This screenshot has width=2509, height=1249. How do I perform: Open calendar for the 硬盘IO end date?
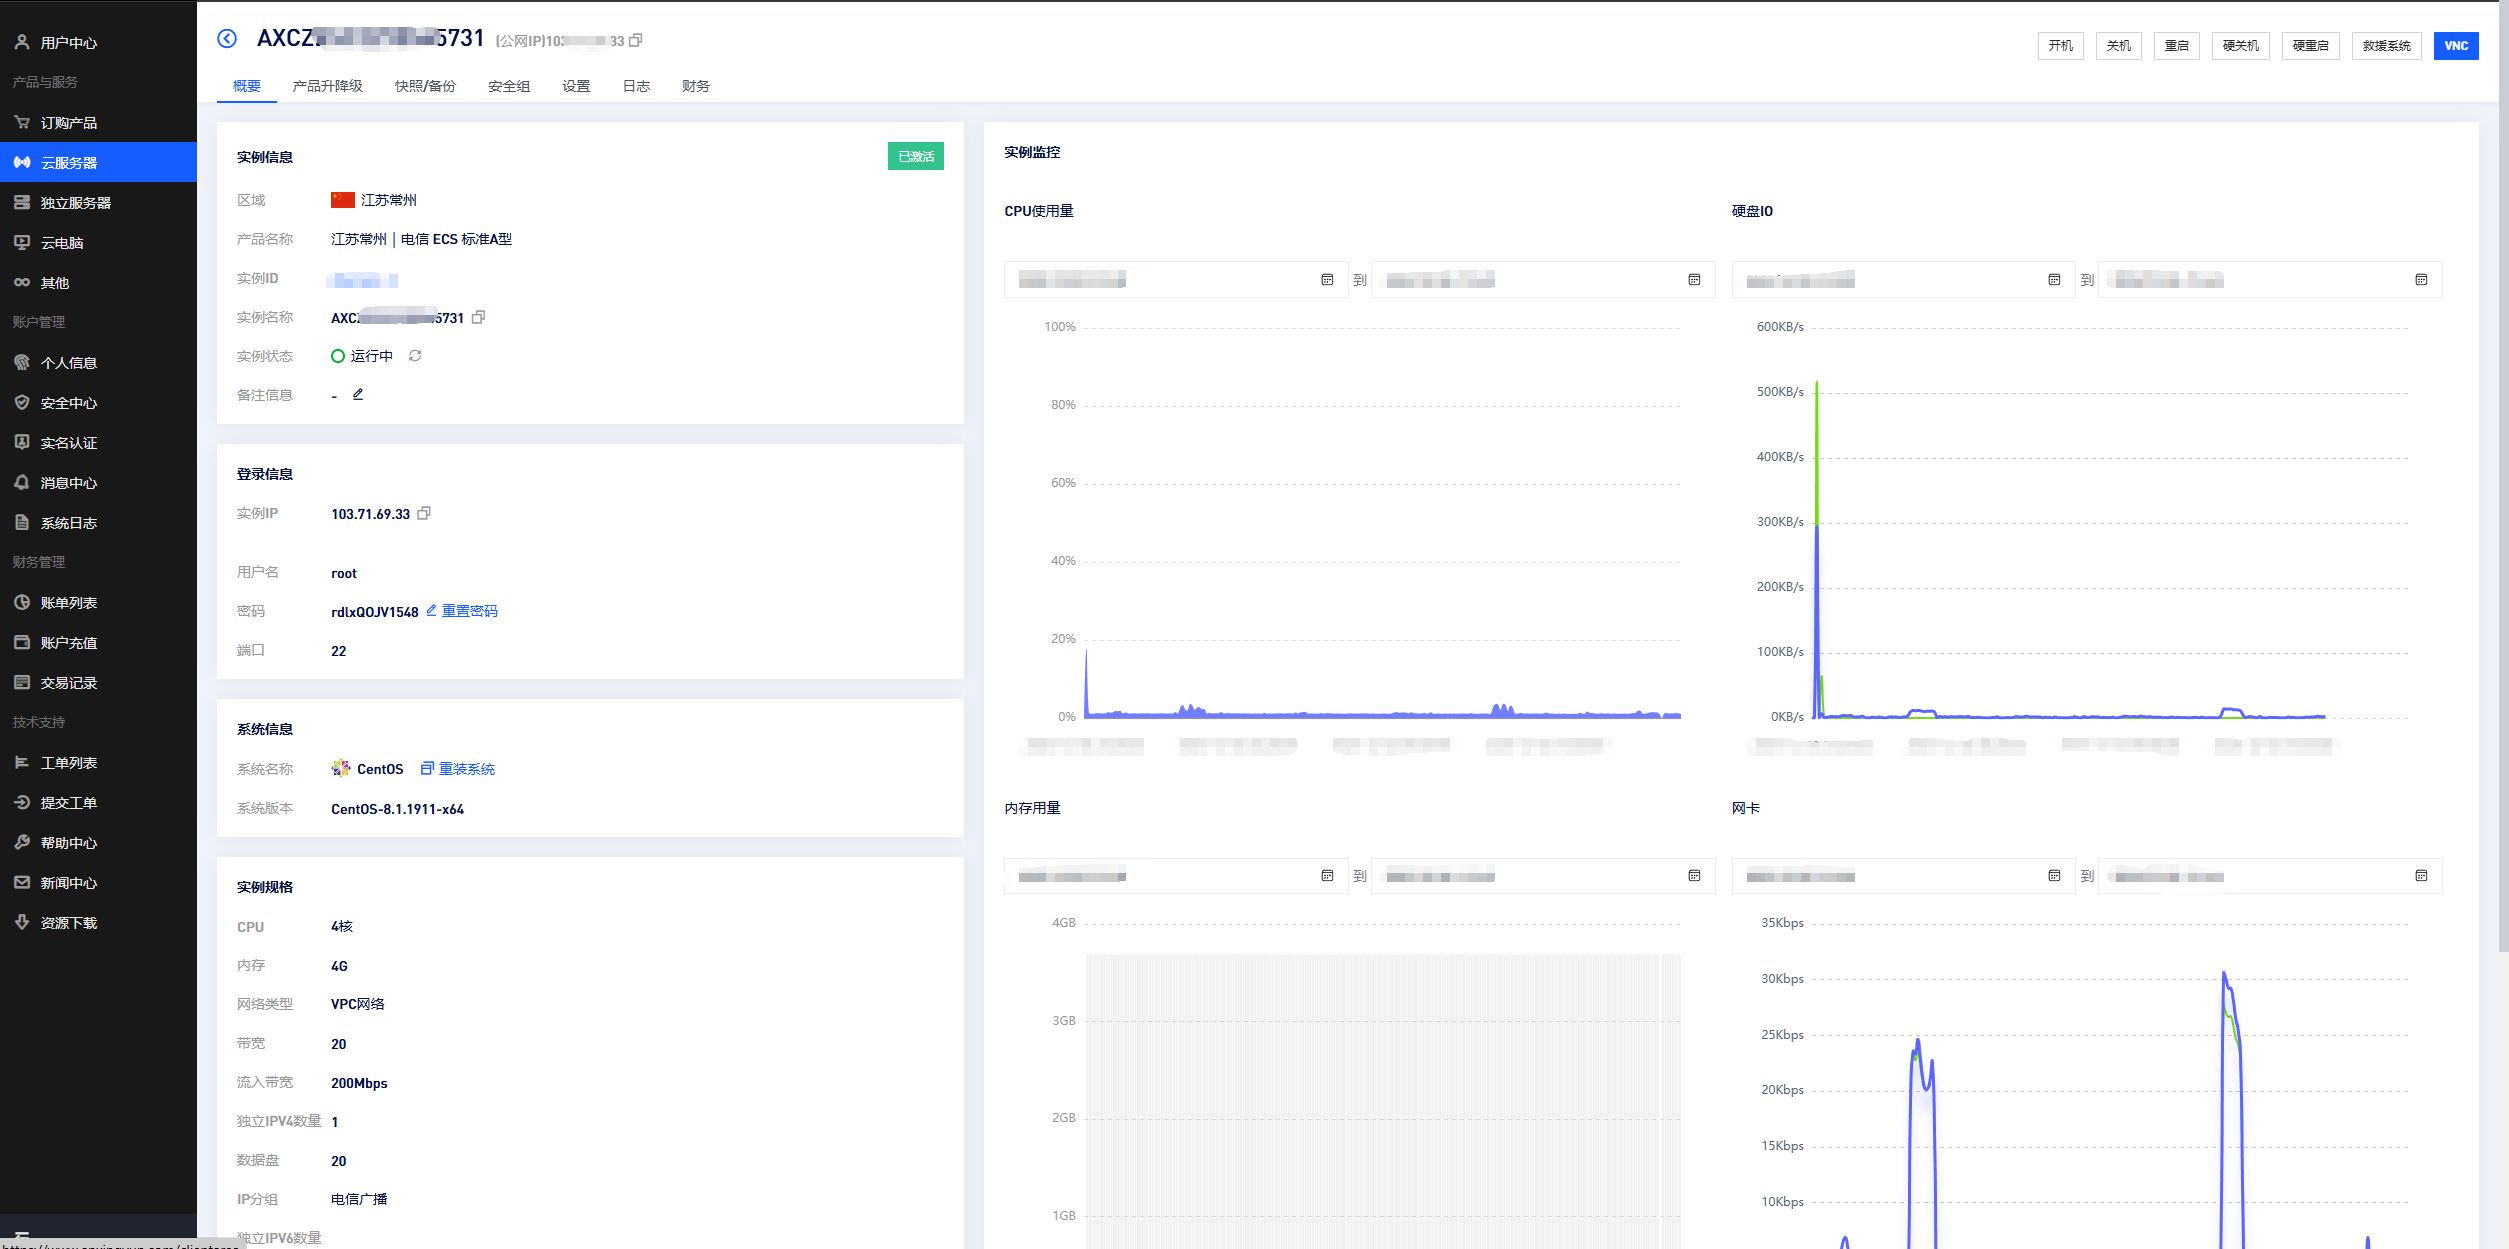[x=2421, y=280]
